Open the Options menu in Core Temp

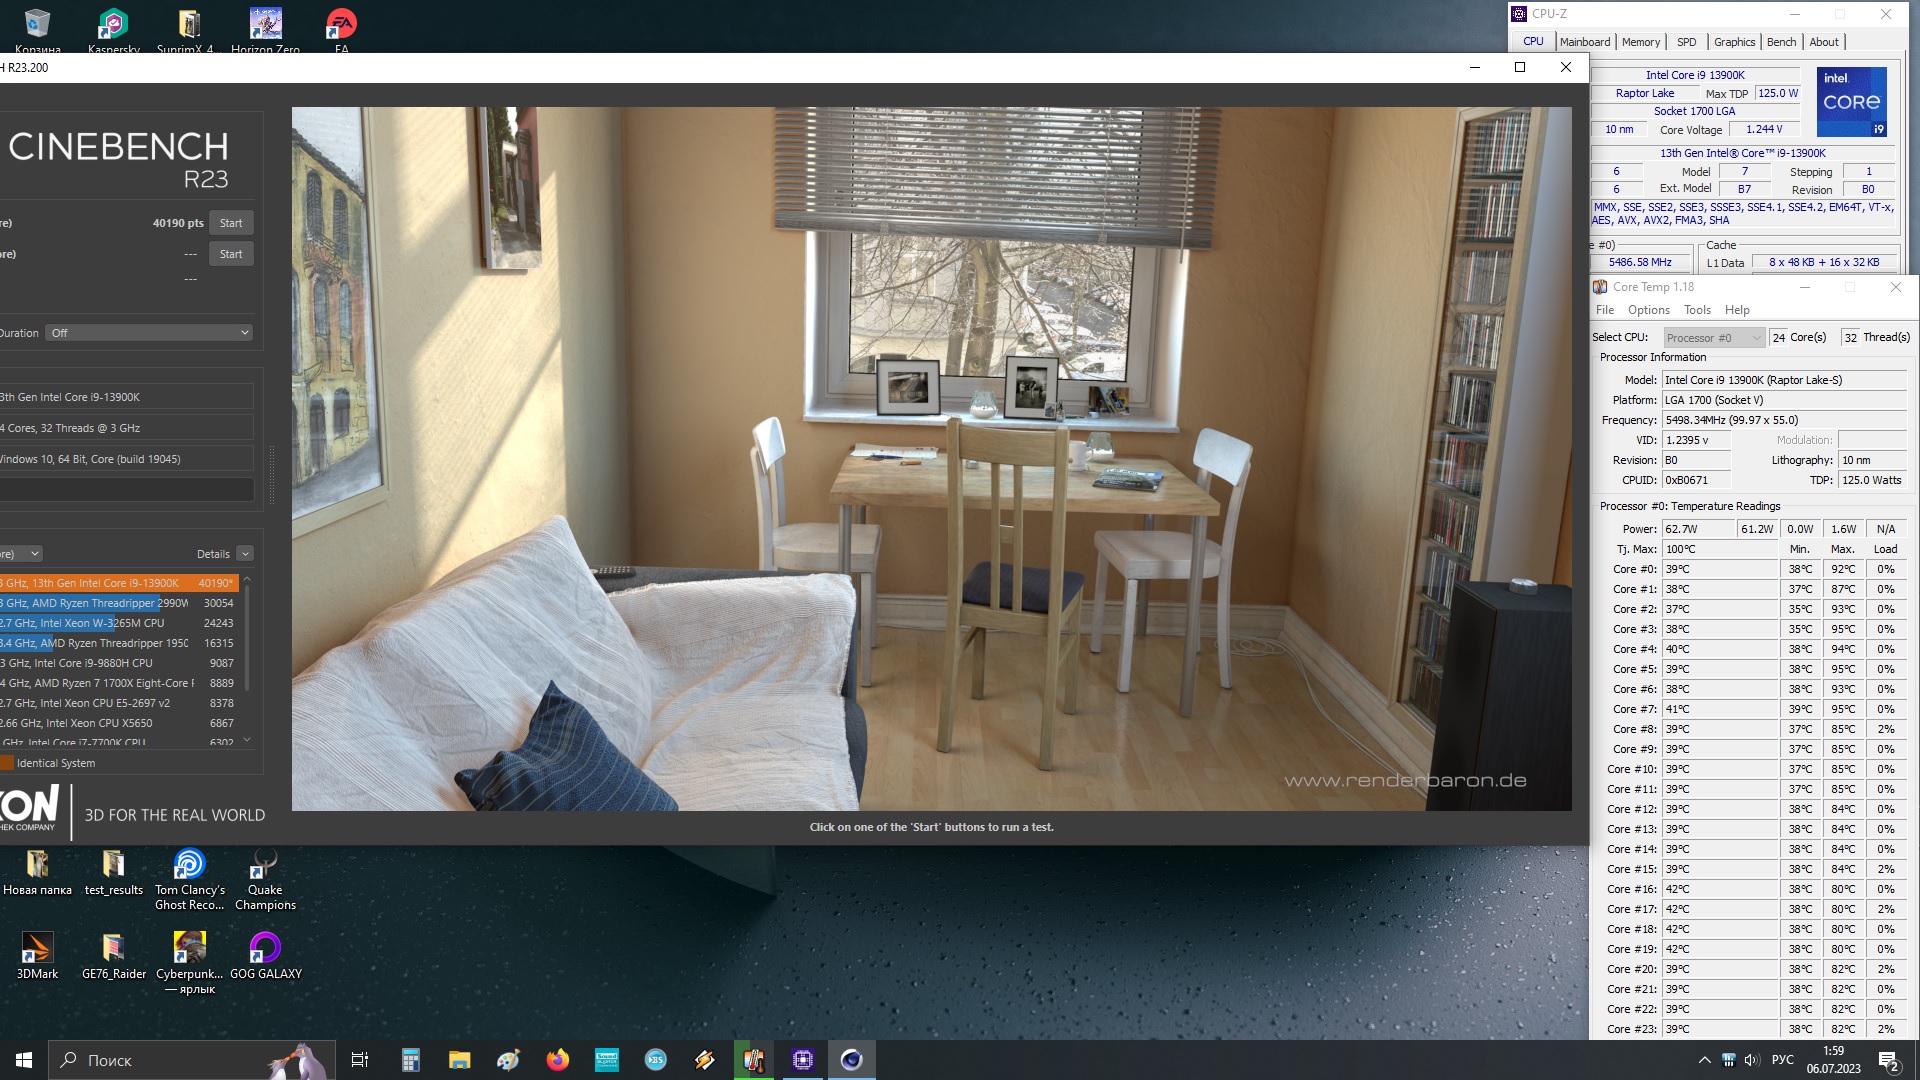click(x=1648, y=310)
